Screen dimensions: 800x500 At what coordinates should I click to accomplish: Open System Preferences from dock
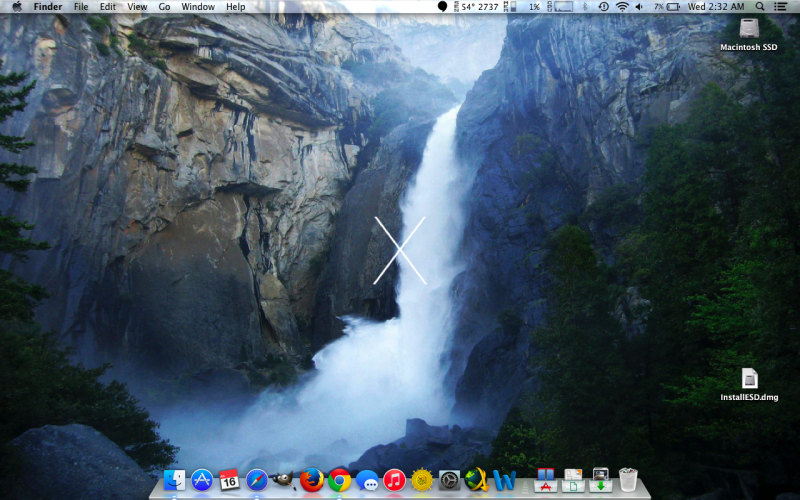coord(449,480)
